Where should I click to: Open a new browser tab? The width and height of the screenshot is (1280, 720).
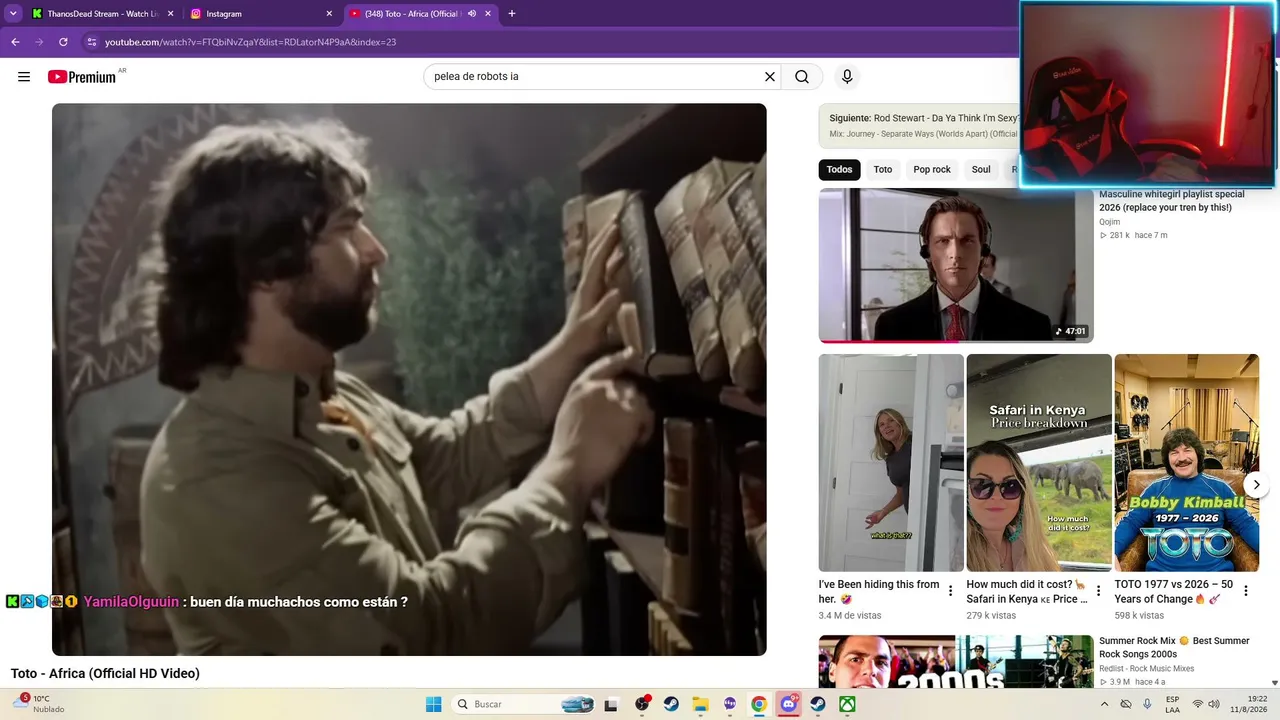click(x=512, y=14)
